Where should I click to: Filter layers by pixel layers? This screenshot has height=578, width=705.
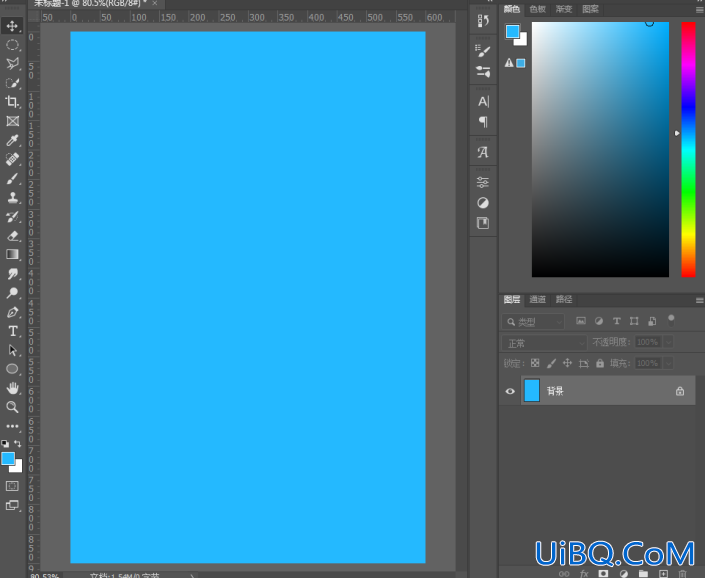click(581, 321)
